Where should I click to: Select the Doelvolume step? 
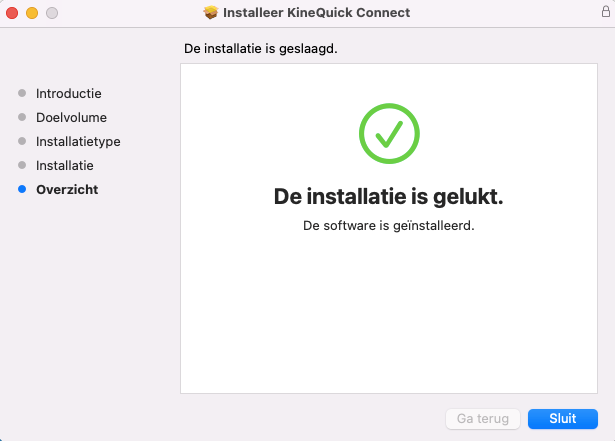click(71, 117)
